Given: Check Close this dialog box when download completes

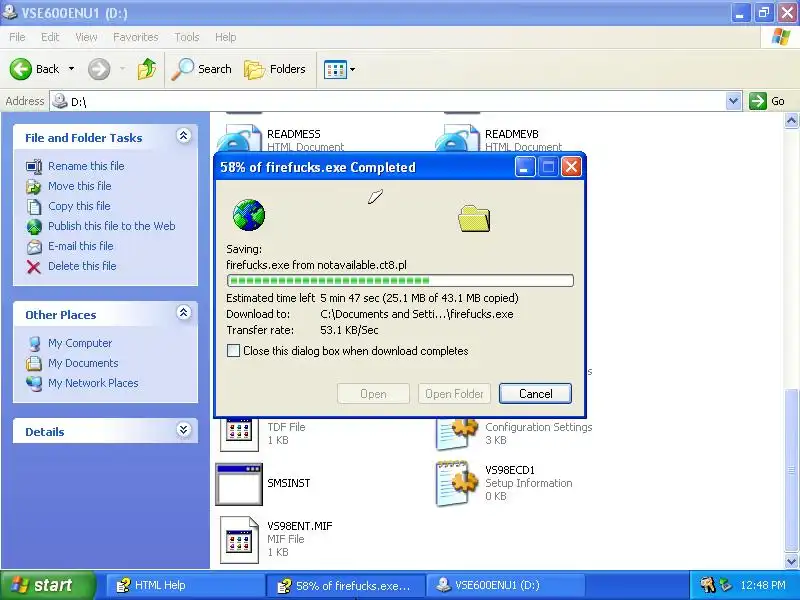Looking at the screenshot, I should (233, 351).
